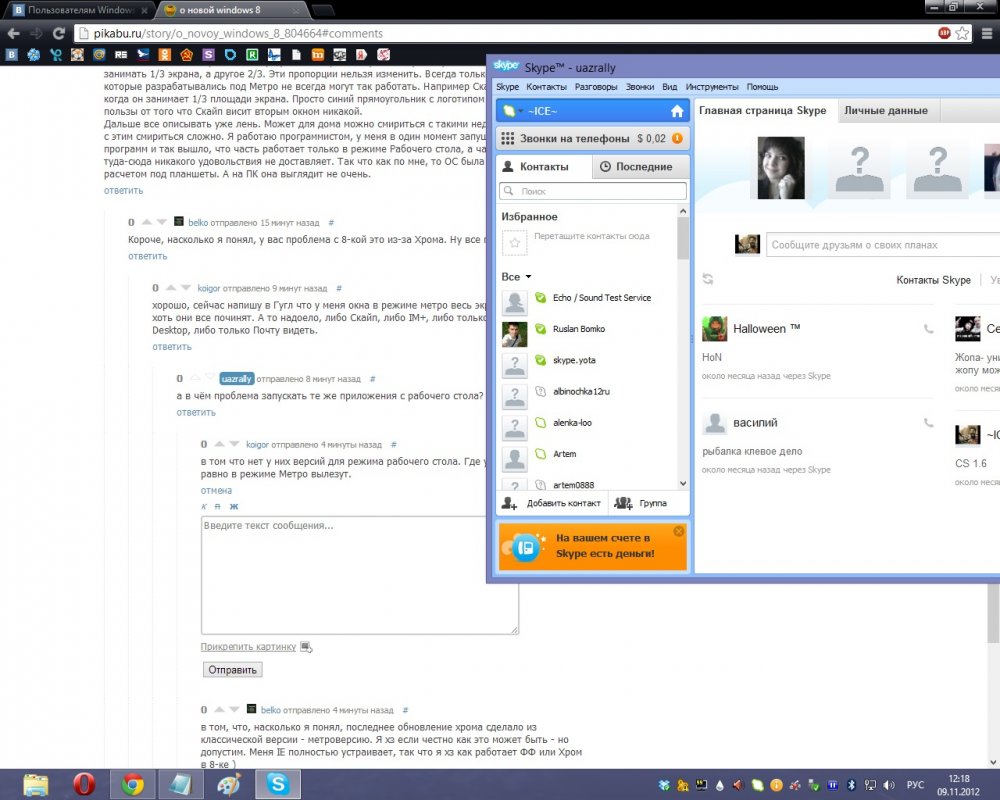Click the Attach picture icon
This screenshot has width=1000, height=800.
pos(306,647)
